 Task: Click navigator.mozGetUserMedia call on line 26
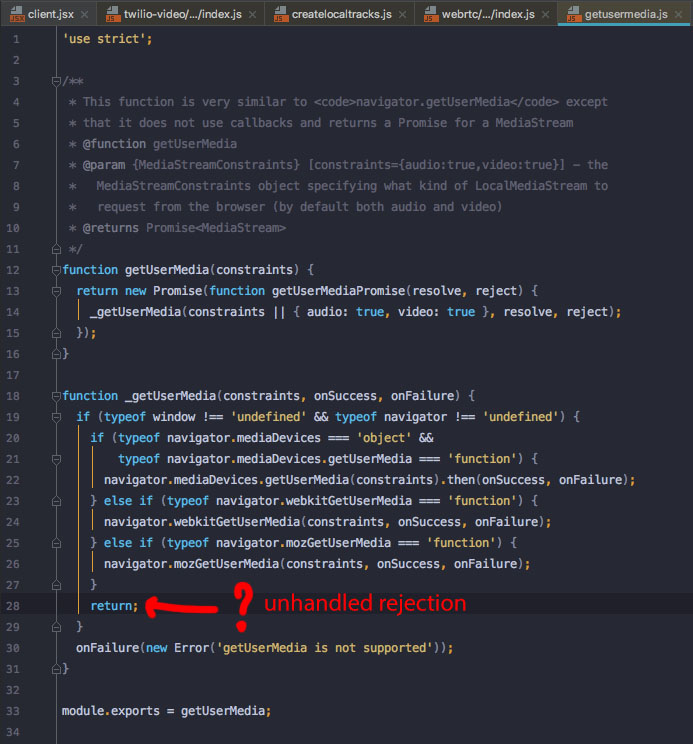coord(317,564)
